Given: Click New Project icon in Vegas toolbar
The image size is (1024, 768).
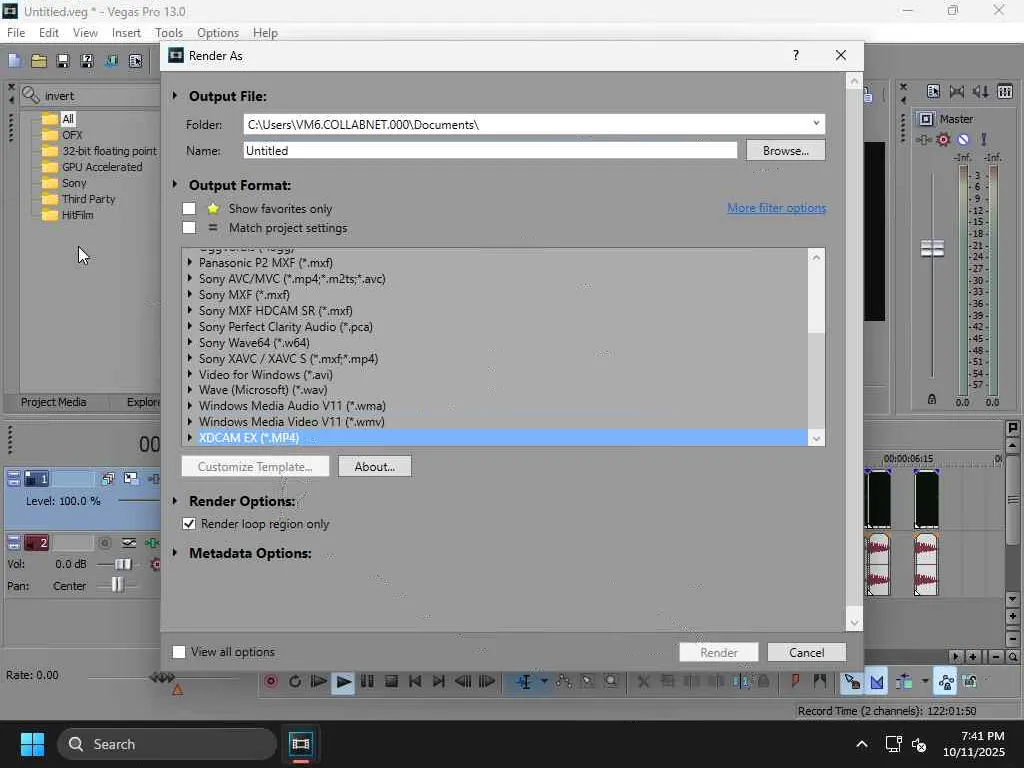Looking at the screenshot, I should [14, 61].
